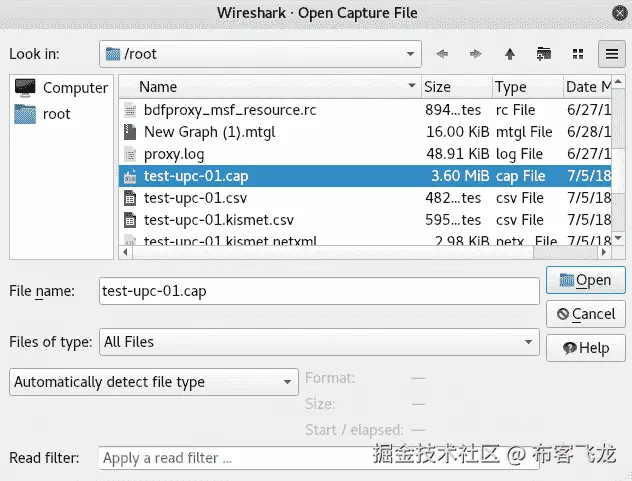The height and width of the screenshot is (481, 632).
Task: Sort files by the Type column
Action: (x=528, y=87)
